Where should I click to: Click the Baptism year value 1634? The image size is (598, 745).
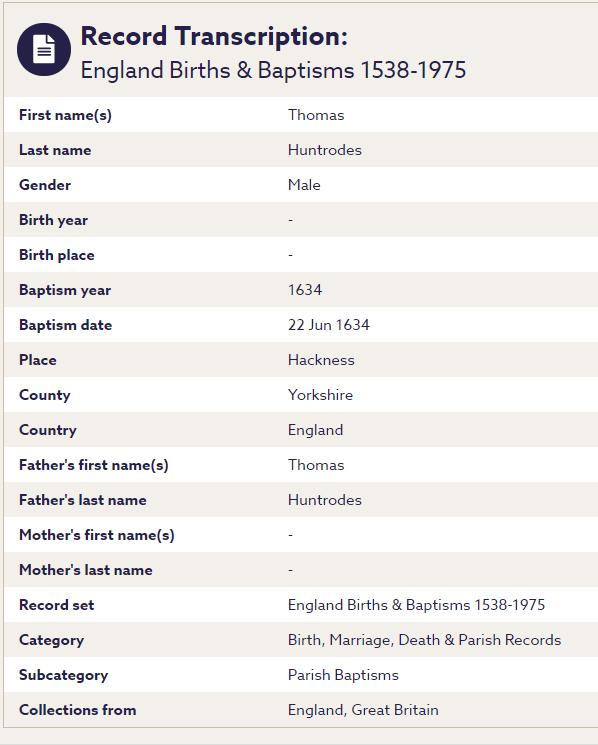(305, 290)
